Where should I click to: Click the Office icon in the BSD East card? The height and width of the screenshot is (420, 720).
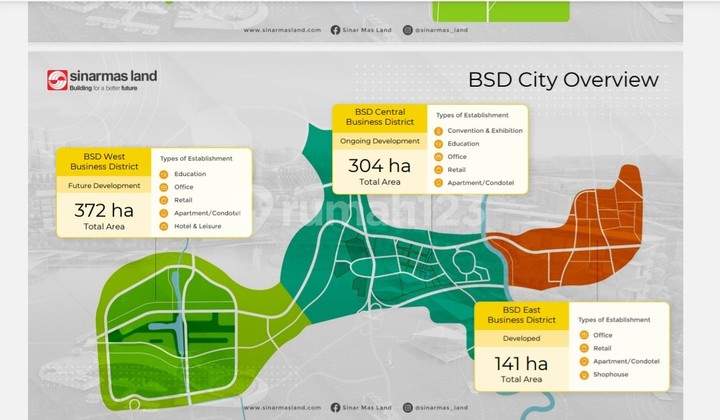583,335
